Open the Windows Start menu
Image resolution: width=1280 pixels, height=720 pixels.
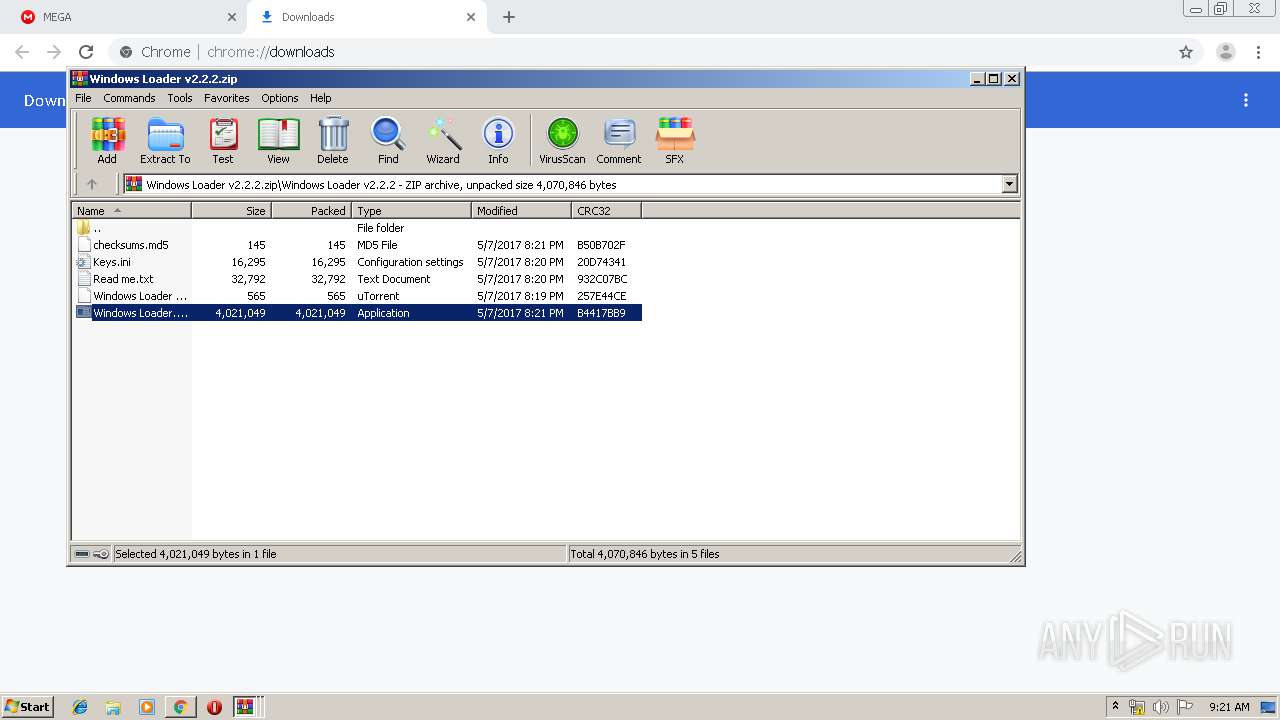(x=27, y=706)
